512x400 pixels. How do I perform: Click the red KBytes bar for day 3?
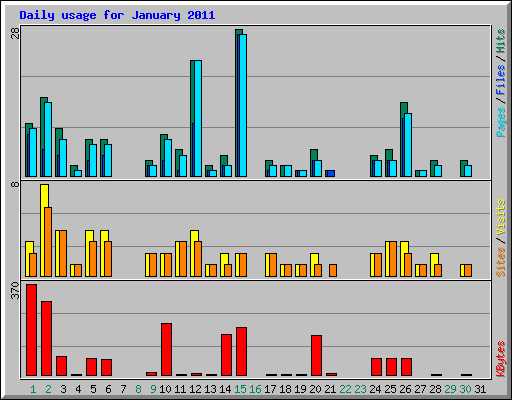[x=61, y=366]
